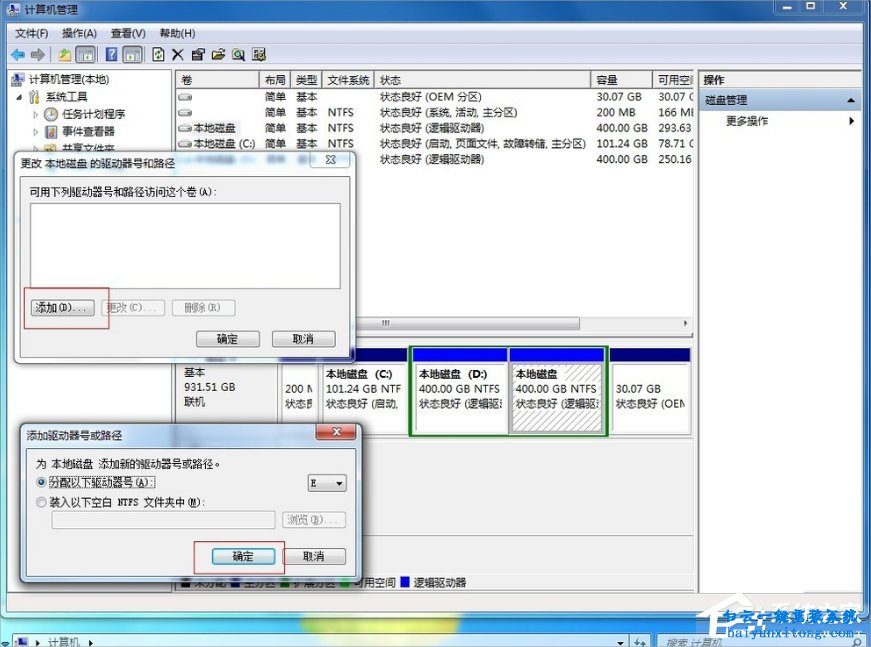The image size is (871, 647).
Task: Click the 确定 button in add dialog
Action: 243,556
